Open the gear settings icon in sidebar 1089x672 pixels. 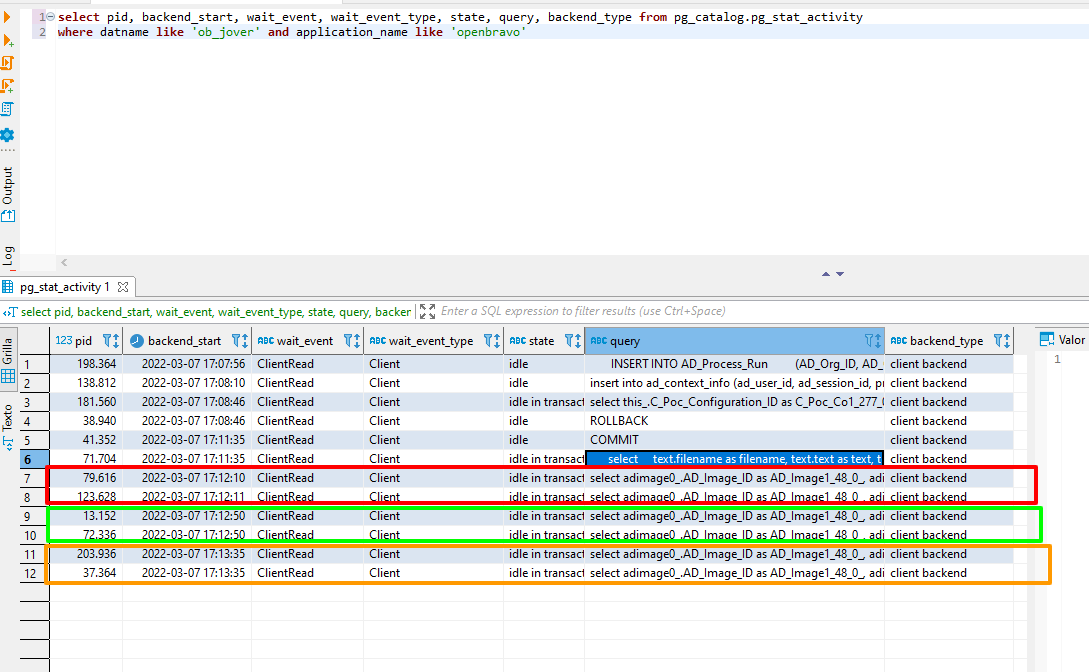[8, 134]
